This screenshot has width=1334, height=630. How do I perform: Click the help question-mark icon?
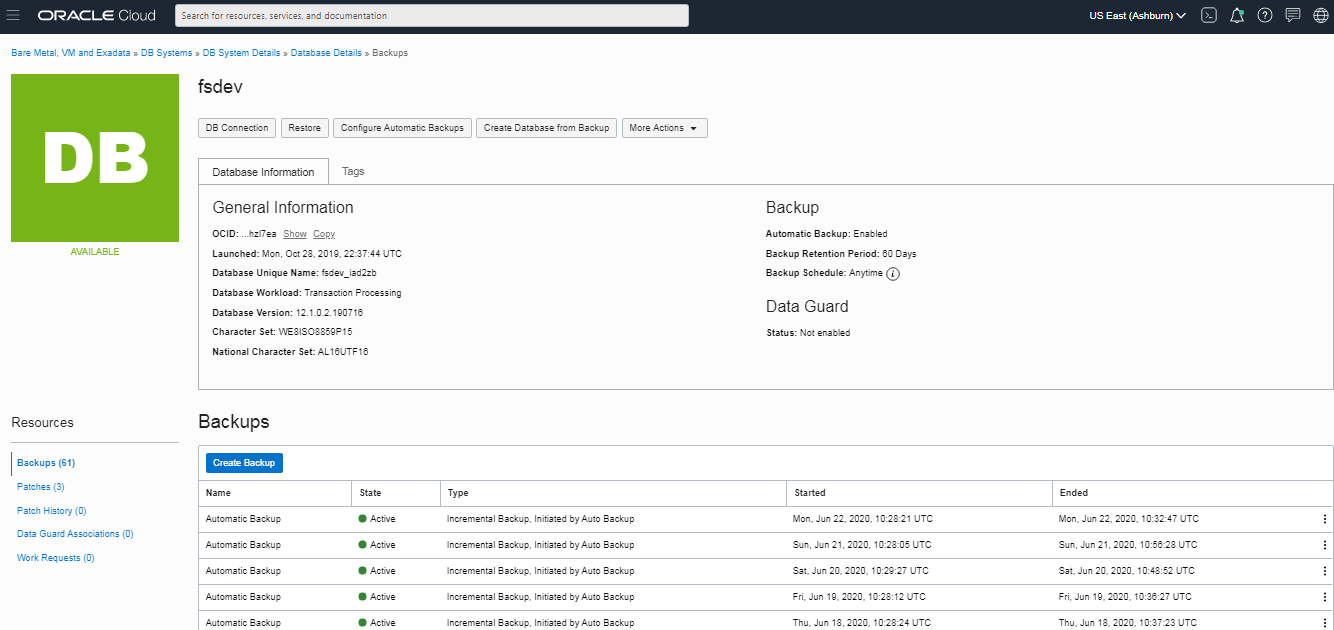click(x=1265, y=15)
